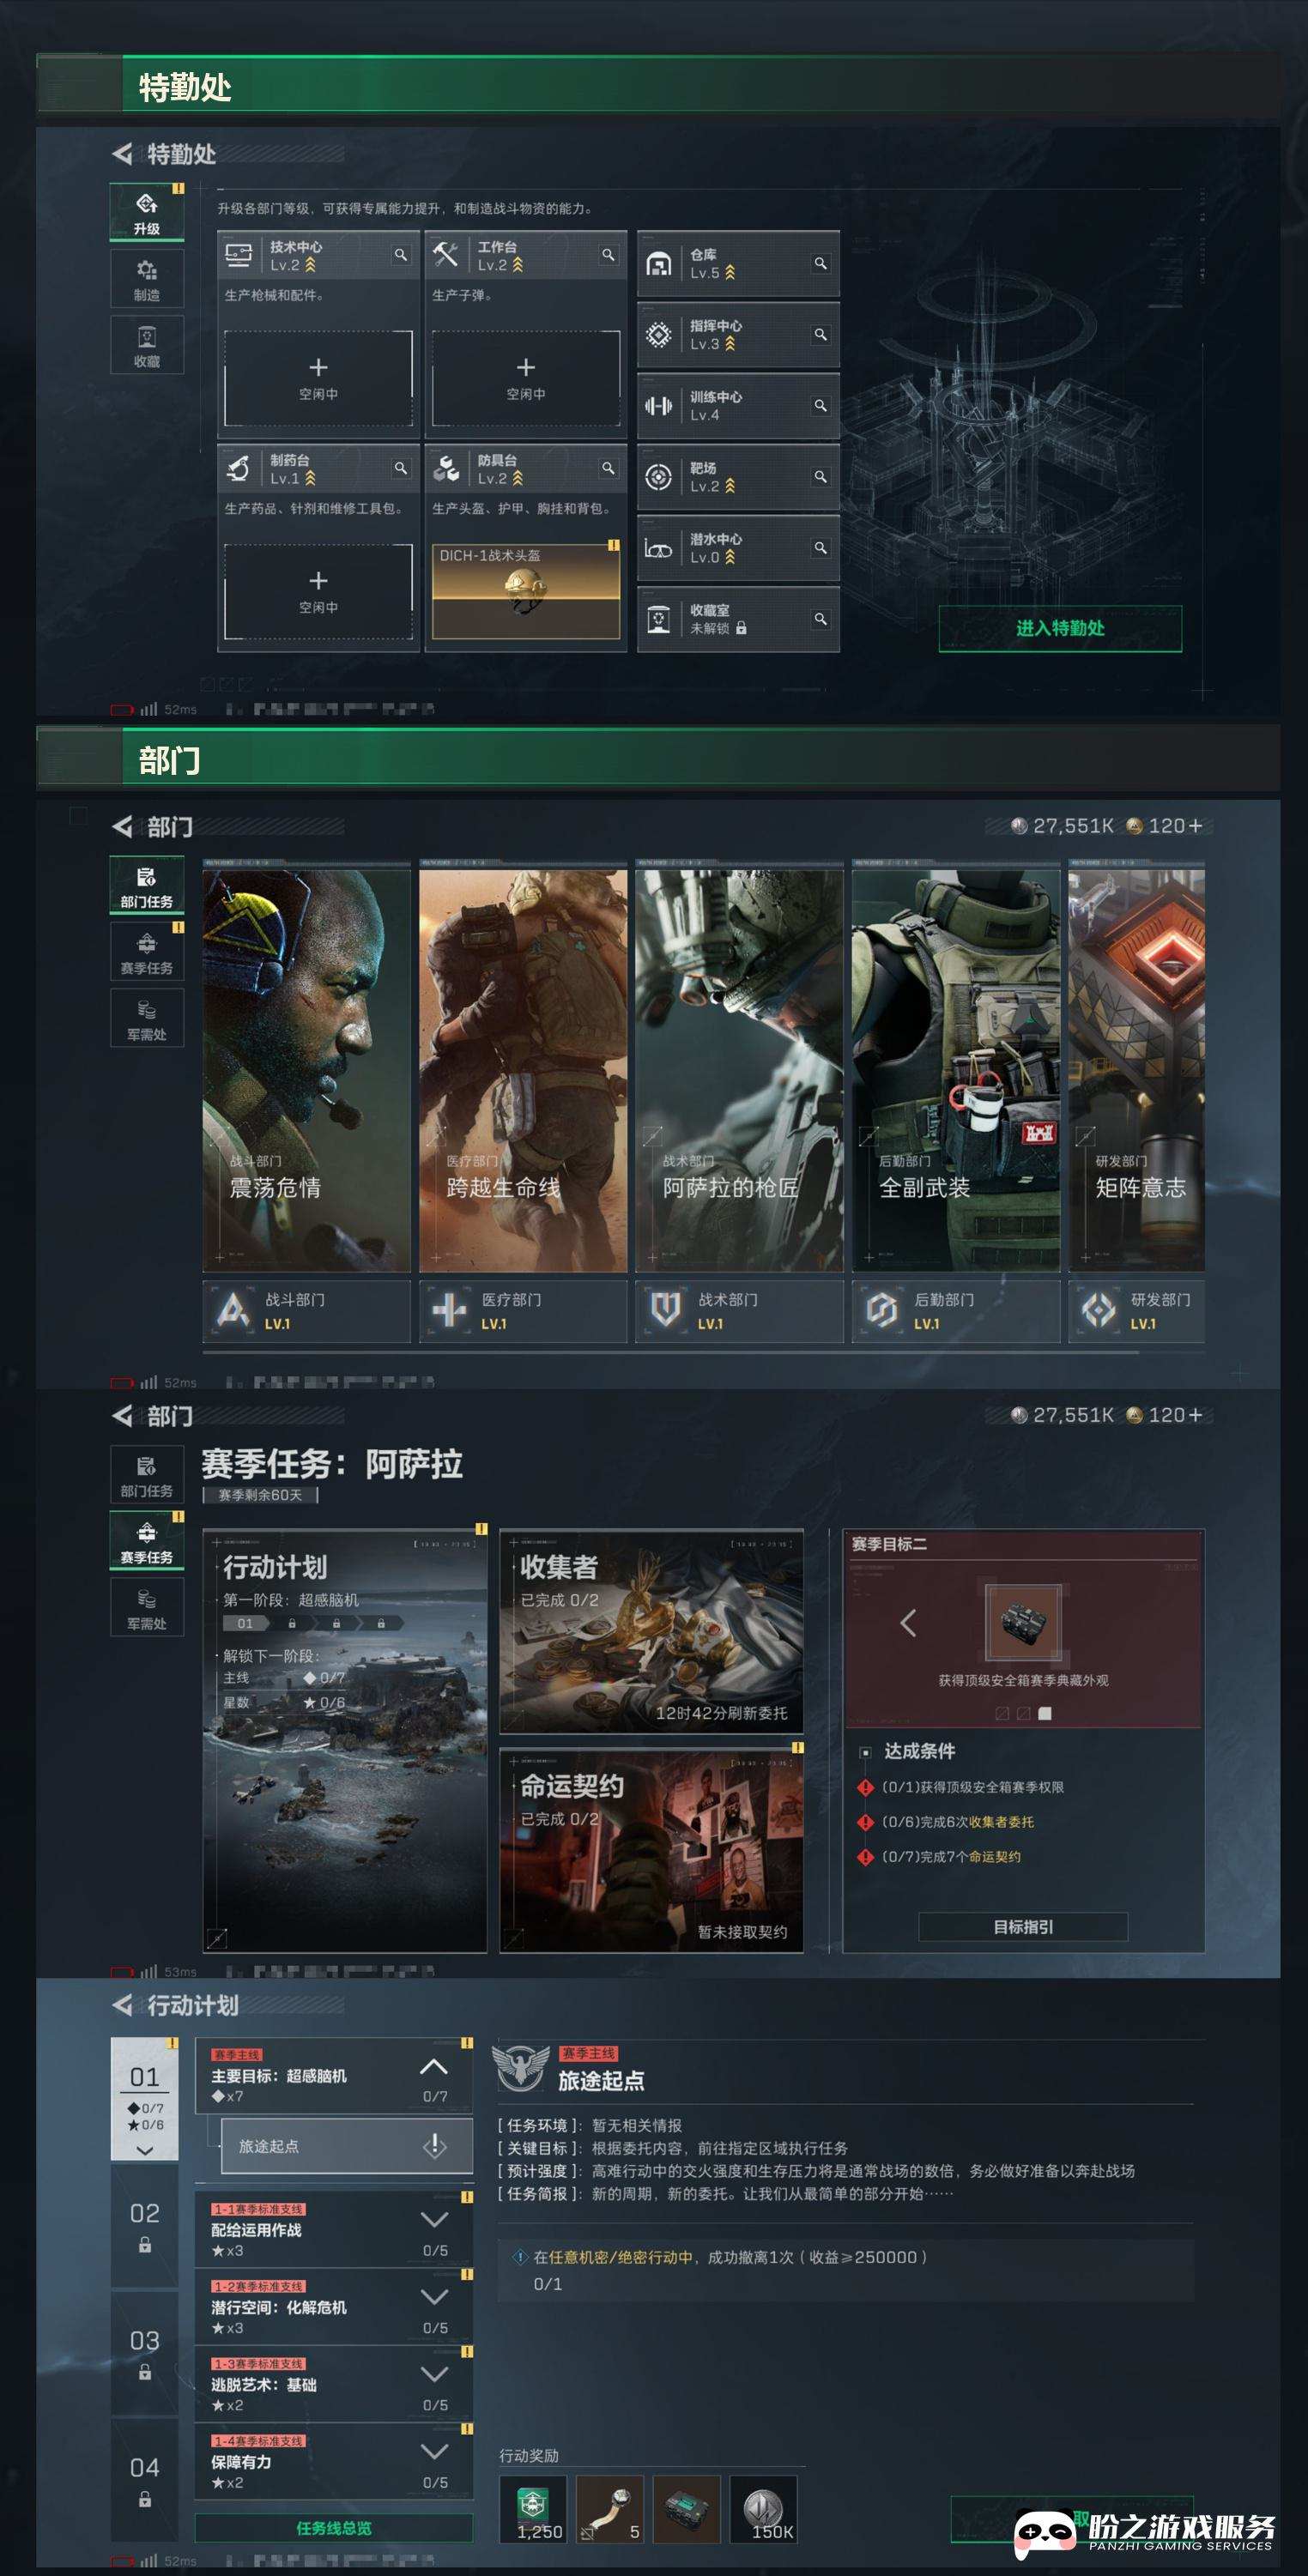Expand the 逃脱艺术:基础 entry

434,2374
